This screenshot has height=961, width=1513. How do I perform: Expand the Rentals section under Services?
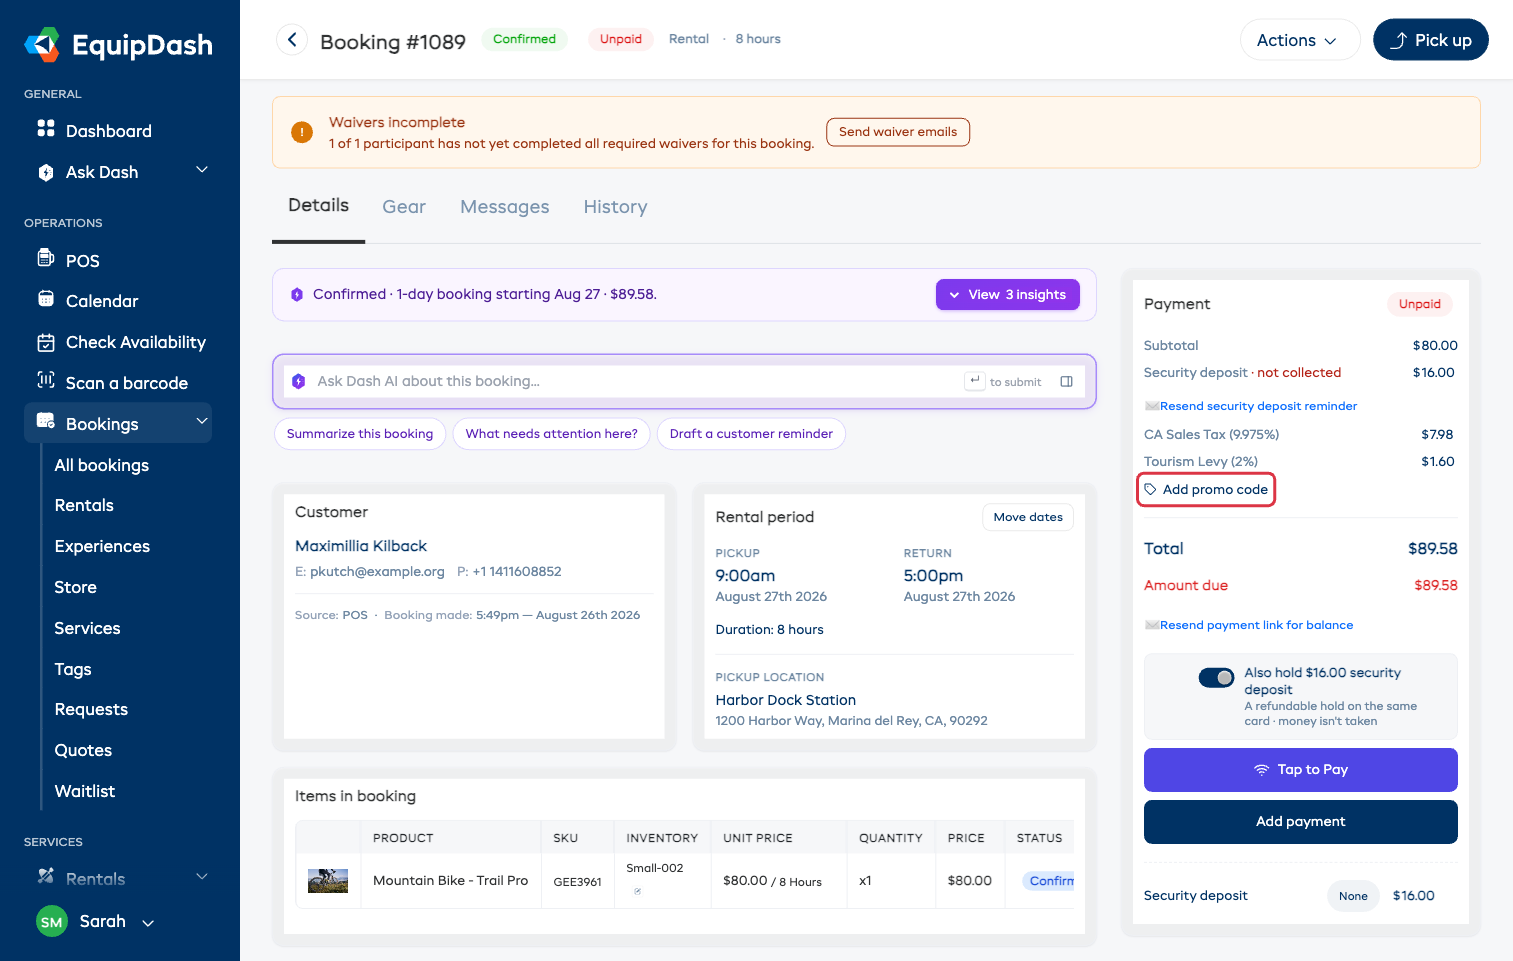[202, 877]
